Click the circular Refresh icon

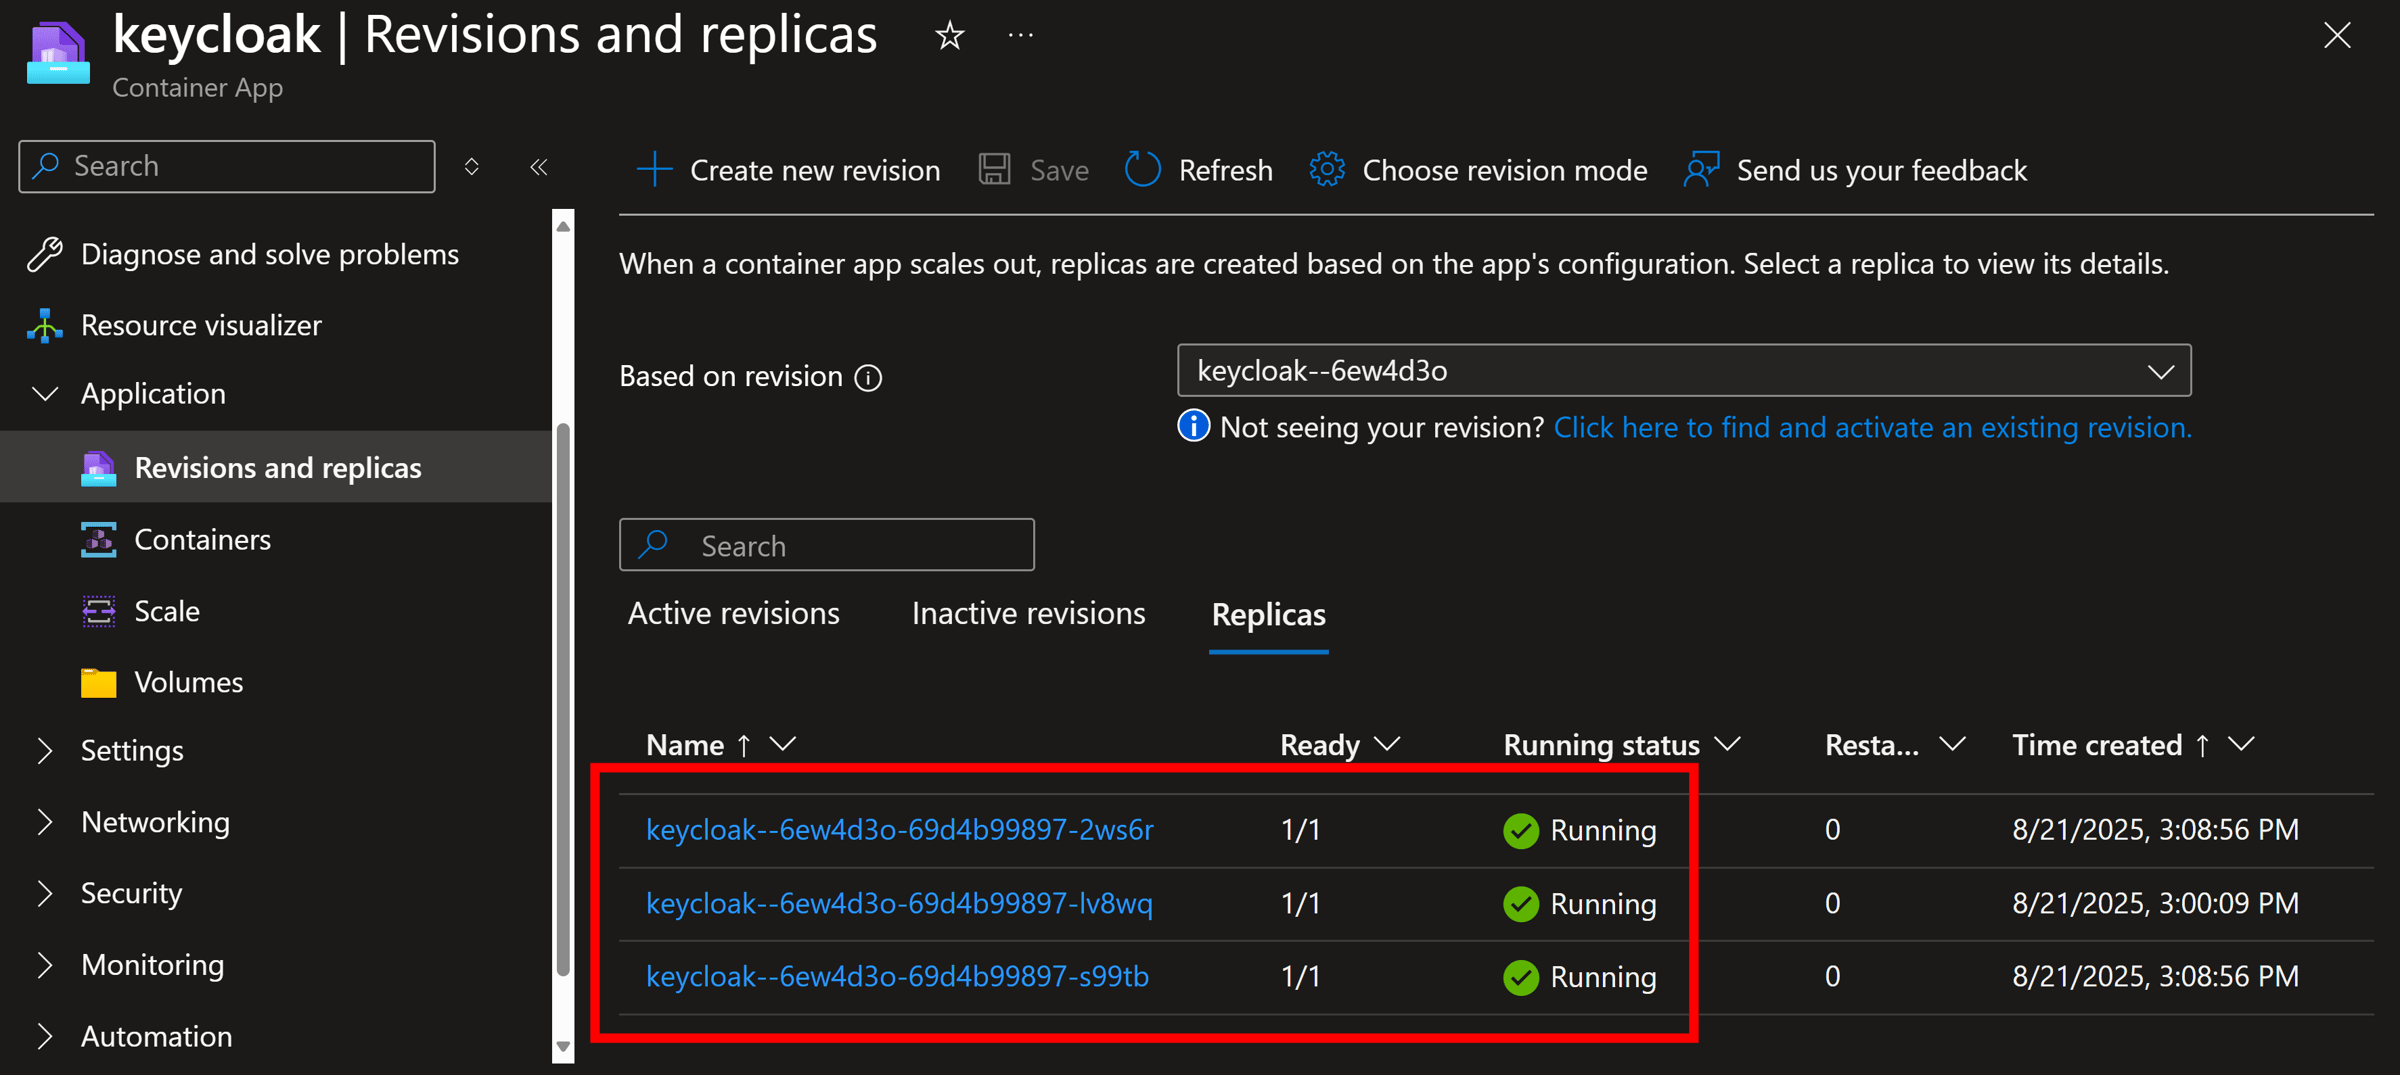1143,169
